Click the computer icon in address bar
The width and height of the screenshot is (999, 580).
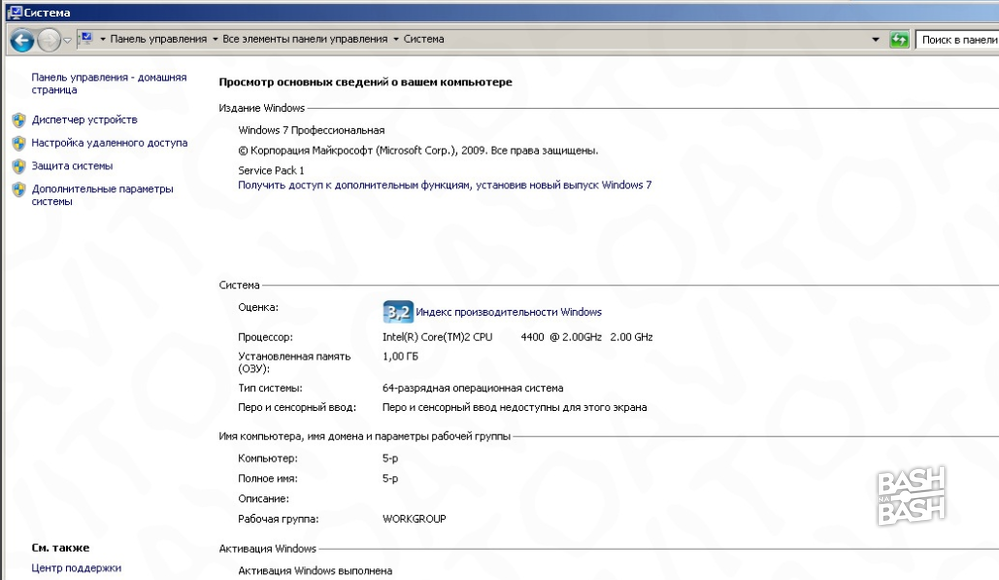[x=87, y=39]
